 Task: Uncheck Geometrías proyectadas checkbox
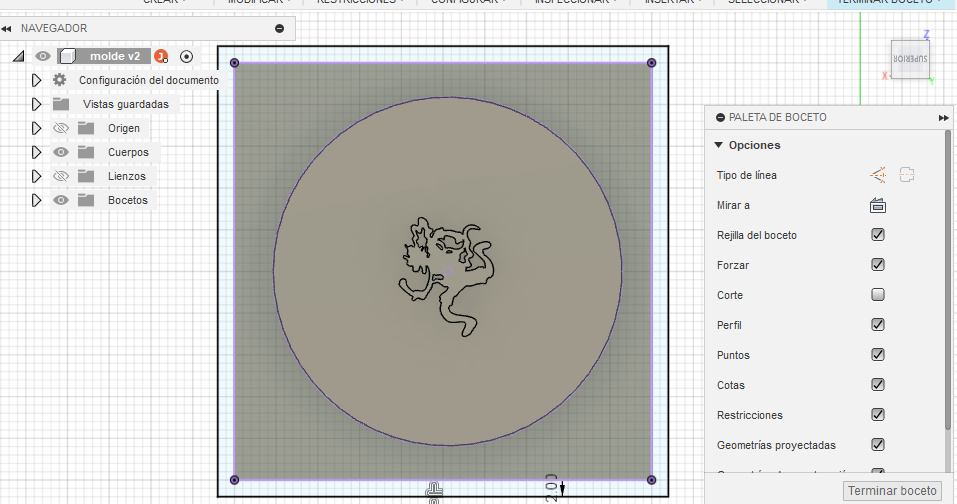[878, 445]
